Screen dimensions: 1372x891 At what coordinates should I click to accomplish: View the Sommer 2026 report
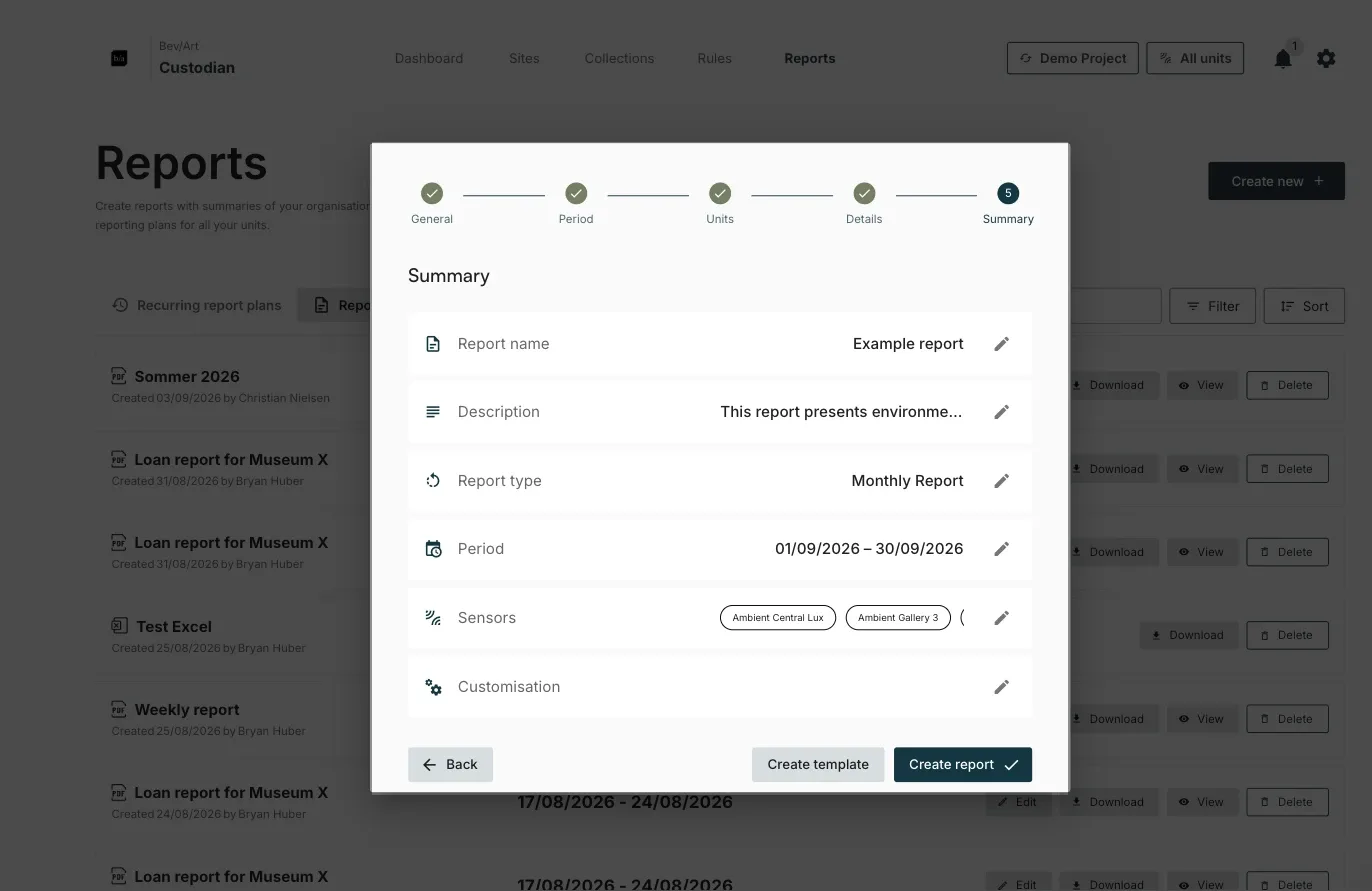click(x=1202, y=385)
